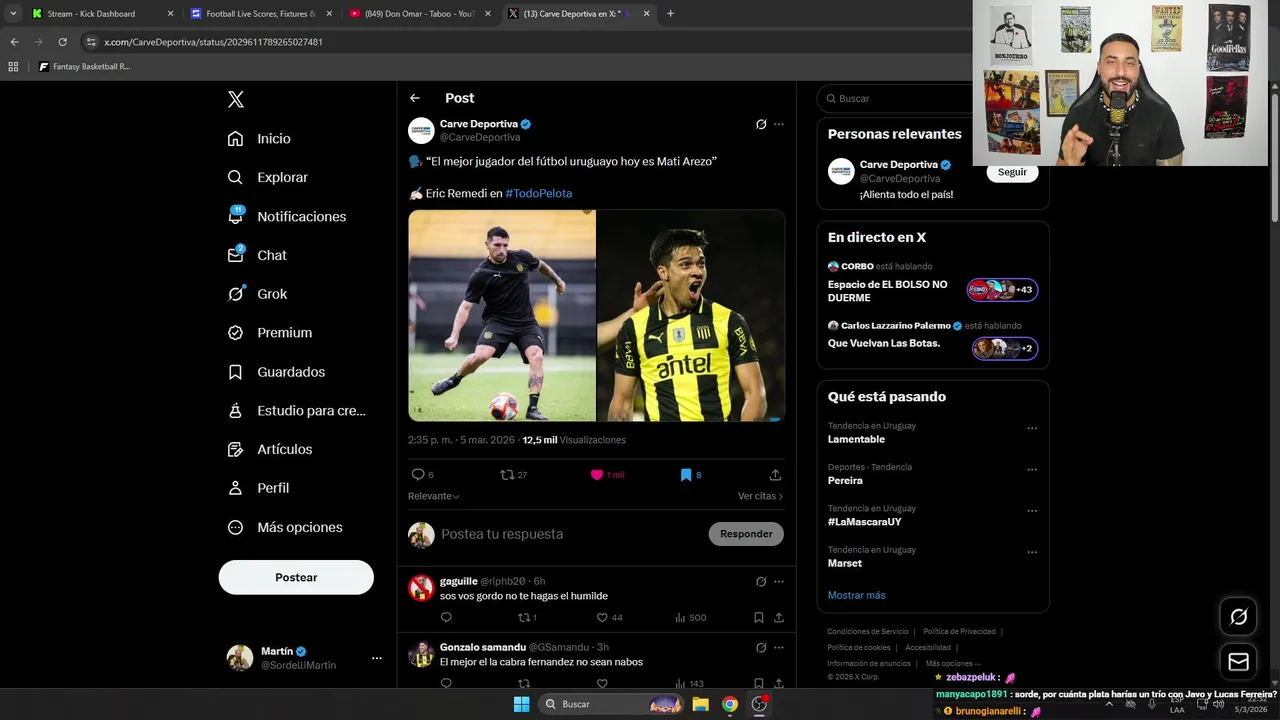
Task: Open account menu dots beside Martín
Action: tap(377, 658)
